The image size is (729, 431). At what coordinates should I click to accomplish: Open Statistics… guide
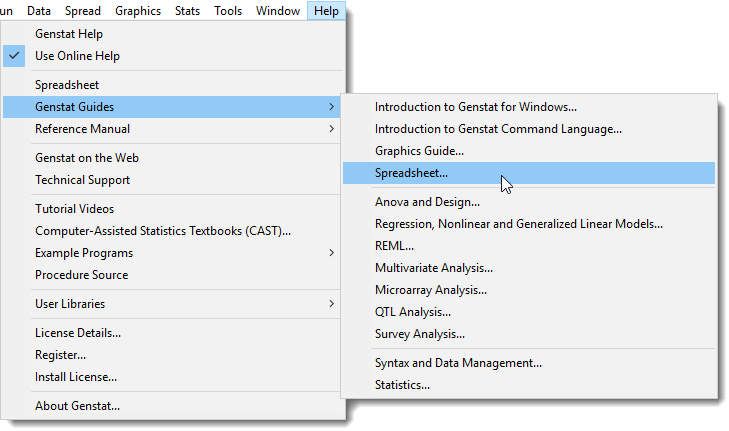[529, 385]
